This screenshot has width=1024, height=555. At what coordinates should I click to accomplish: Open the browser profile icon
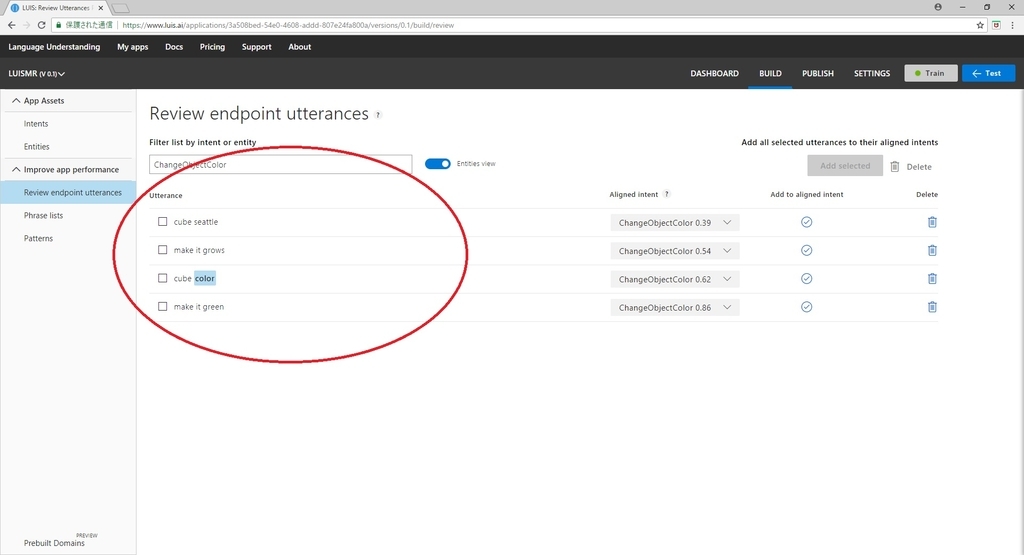coord(938,7)
